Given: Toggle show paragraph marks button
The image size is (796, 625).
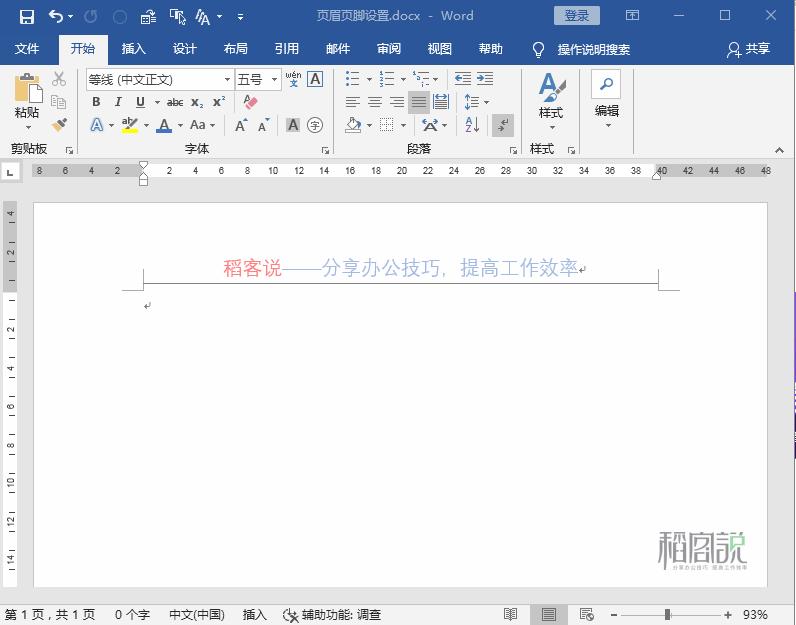Looking at the screenshot, I should click(504, 125).
